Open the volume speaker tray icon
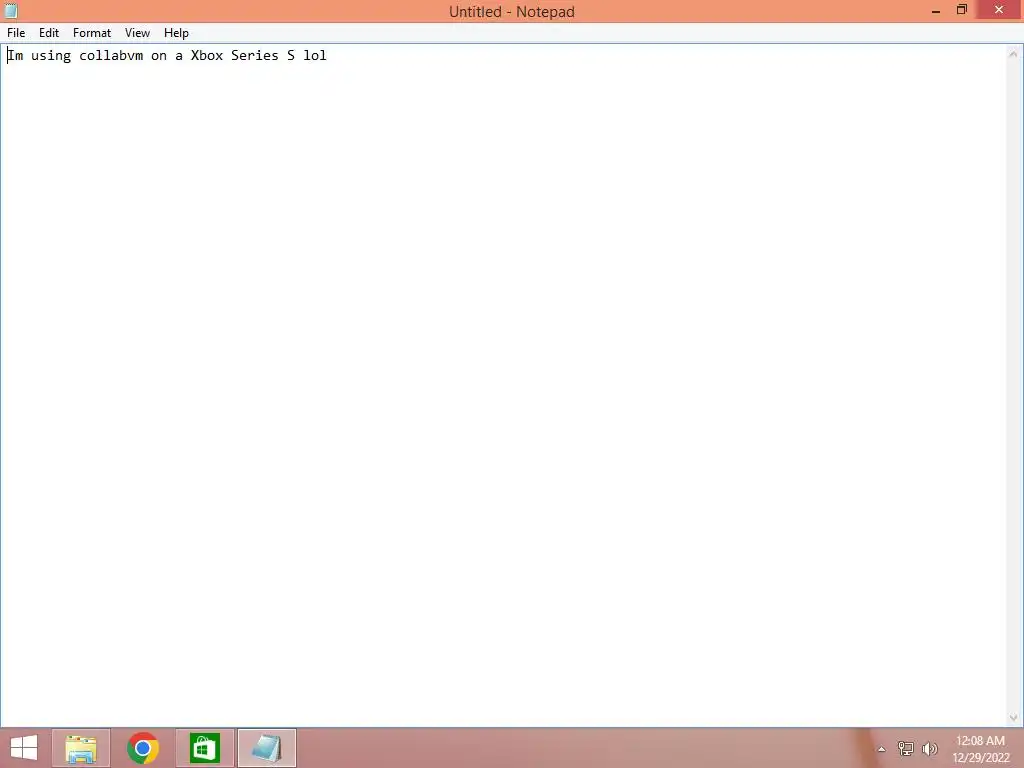 click(x=929, y=748)
